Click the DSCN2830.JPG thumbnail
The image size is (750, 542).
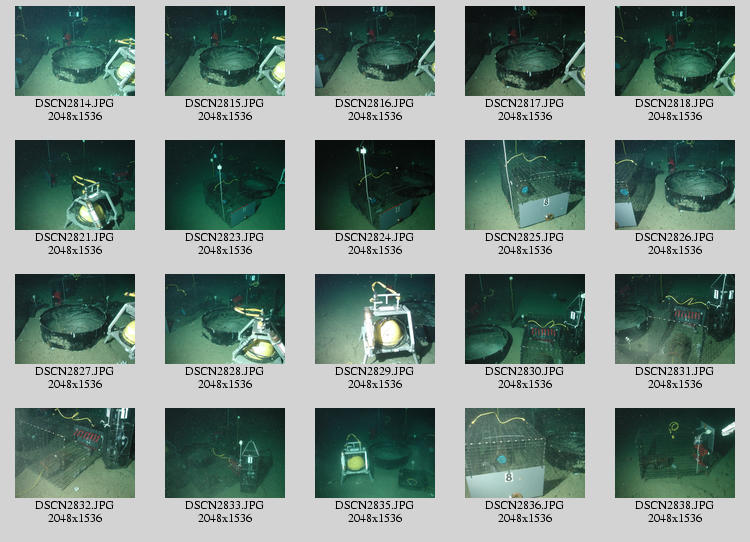point(525,319)
